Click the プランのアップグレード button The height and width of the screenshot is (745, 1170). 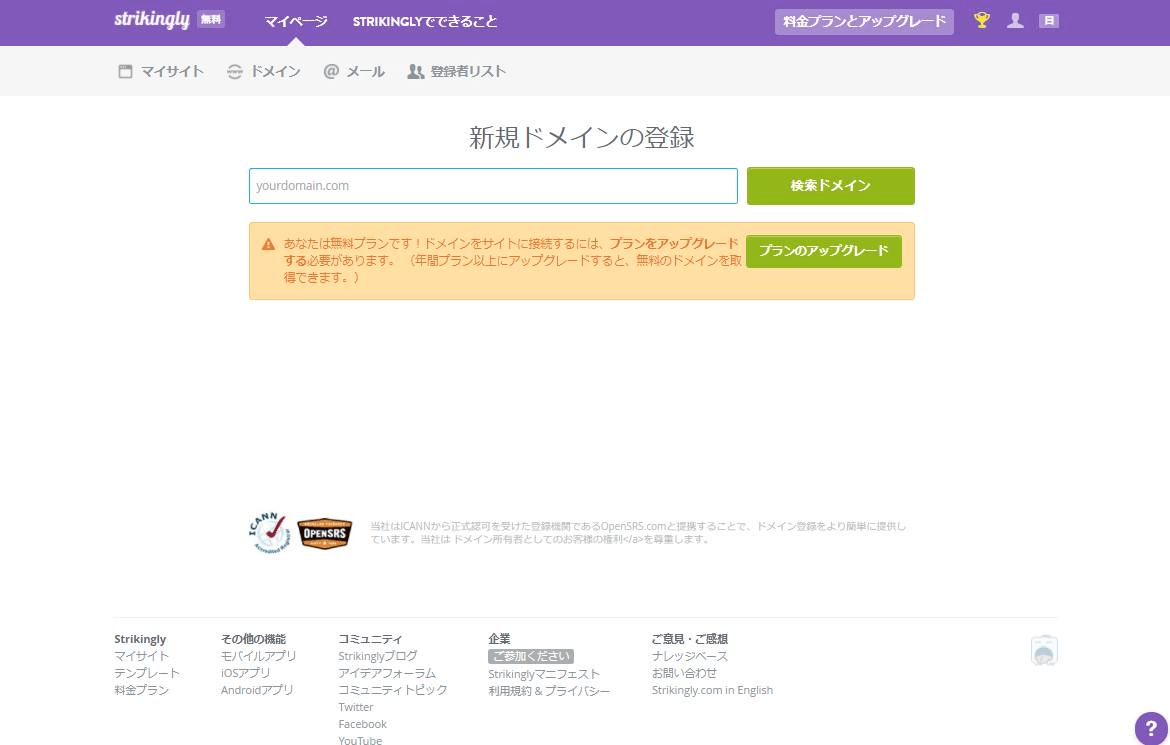point(823,251)
